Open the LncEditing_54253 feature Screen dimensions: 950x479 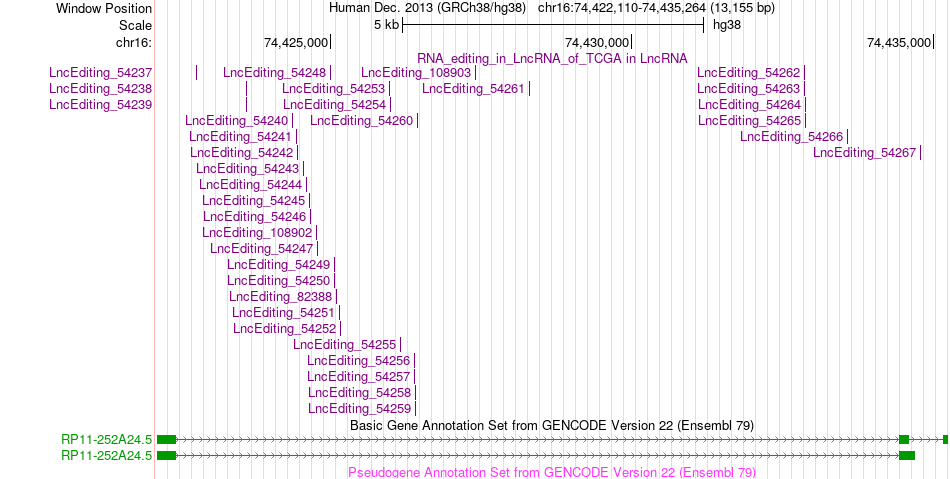tap(334, 88)
